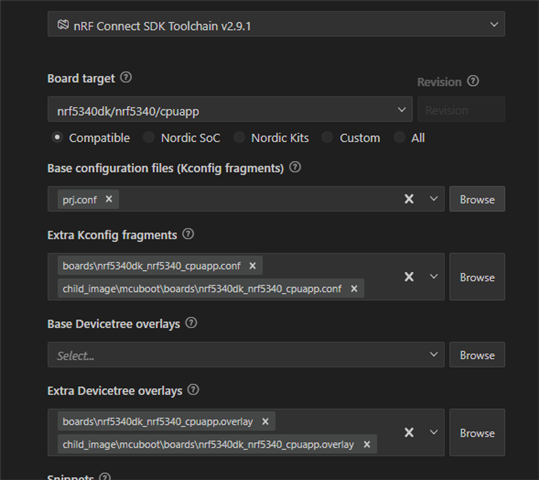
Task: Open Base Devicetree overlays Select dropdown
Action: click(246, 355)
